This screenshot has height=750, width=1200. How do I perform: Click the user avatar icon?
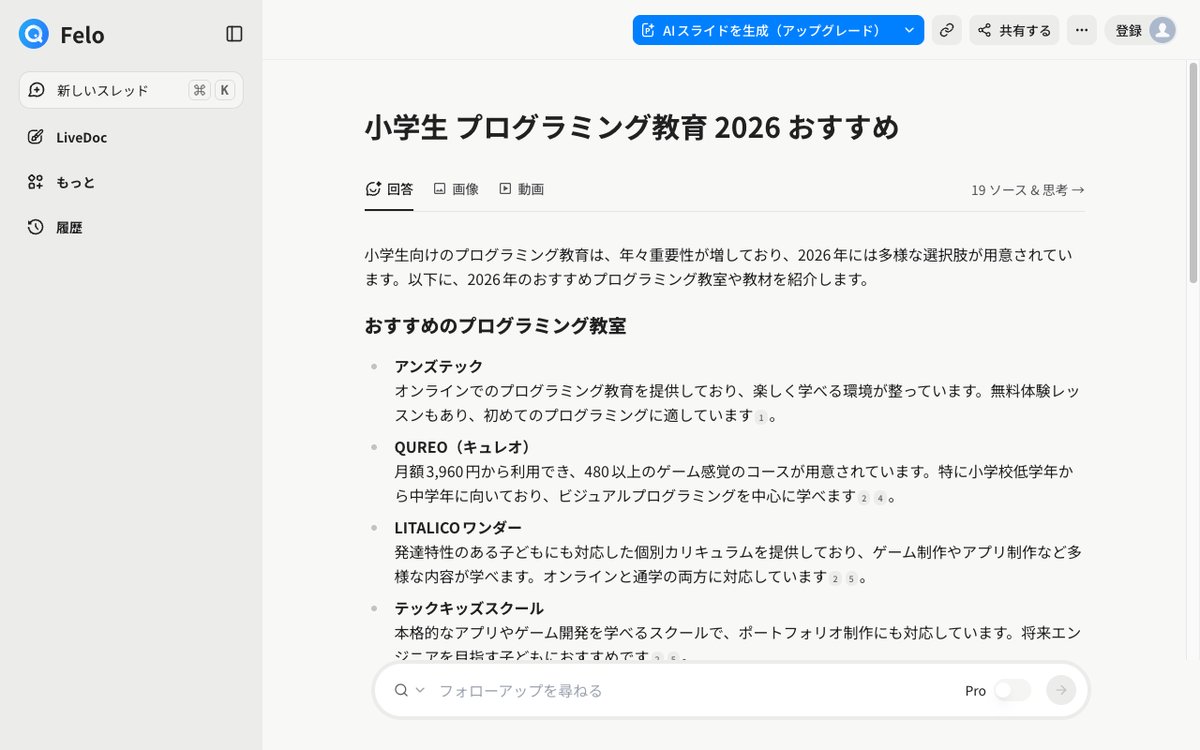point(1162,30)
